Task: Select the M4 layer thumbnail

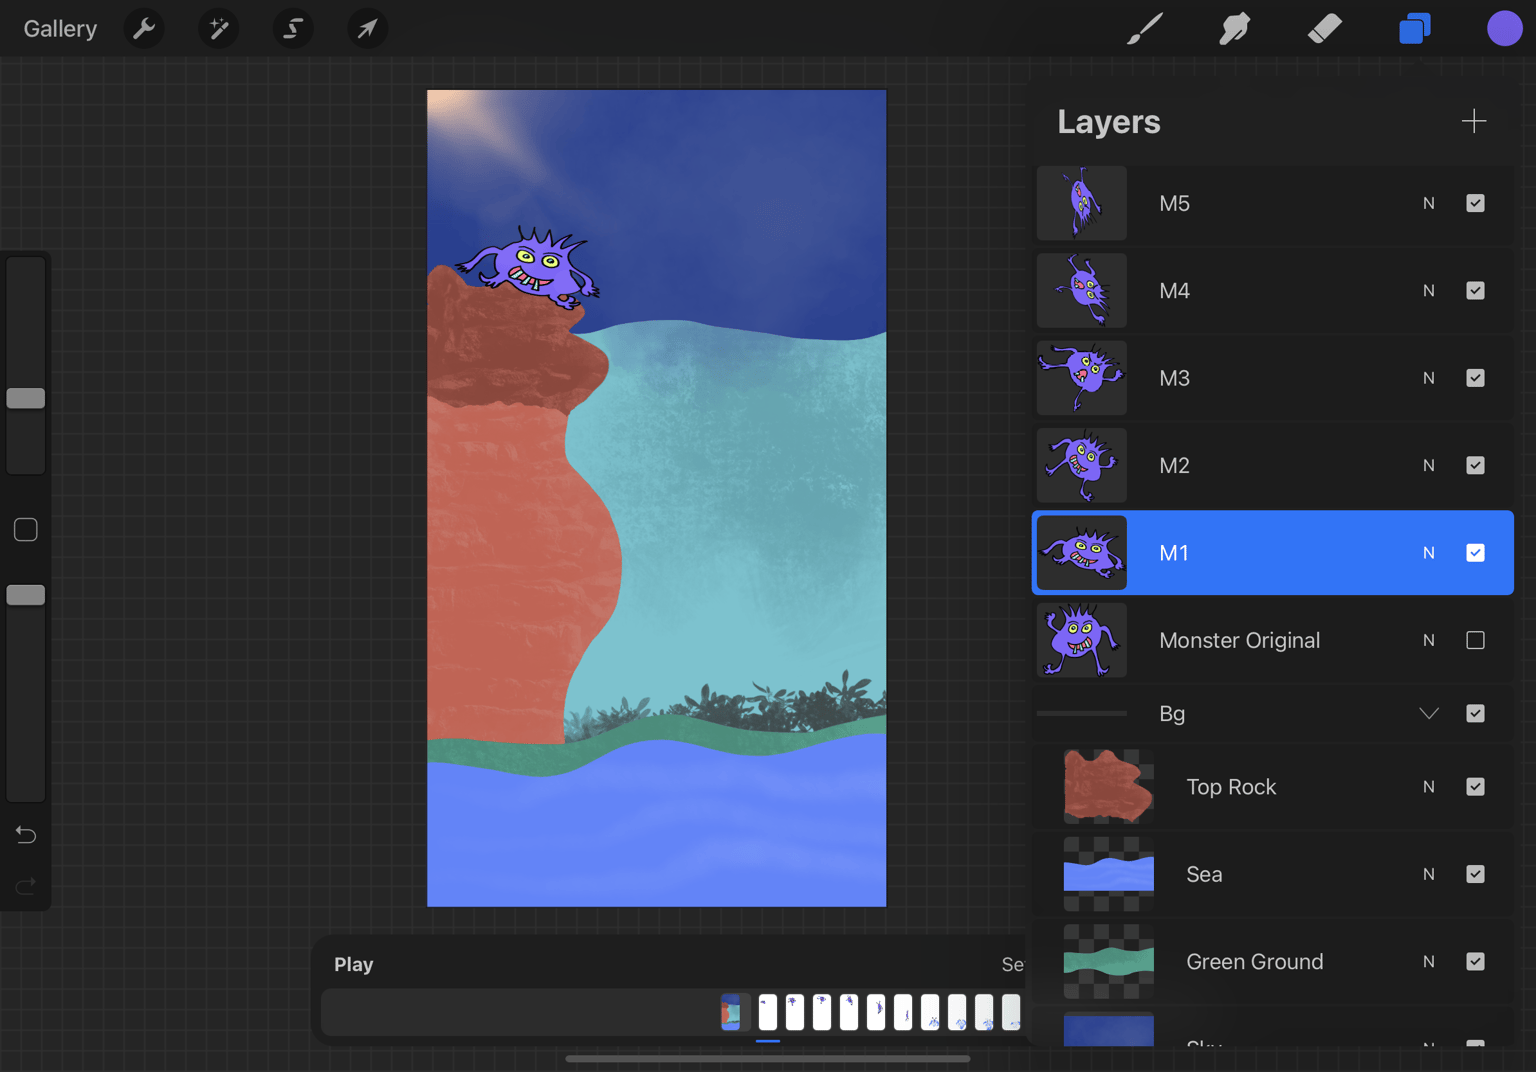Action: tap(1082, 290)
